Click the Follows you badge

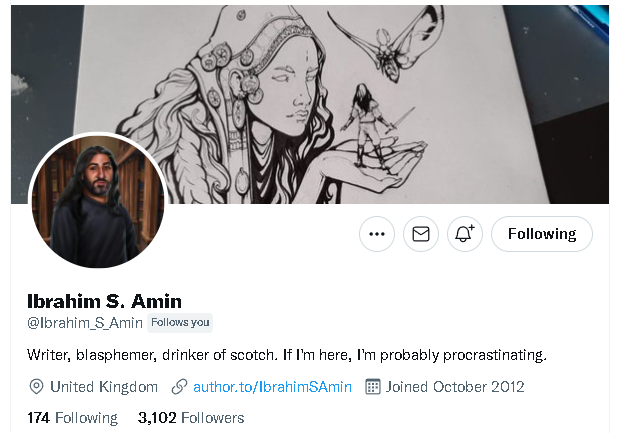180,323
